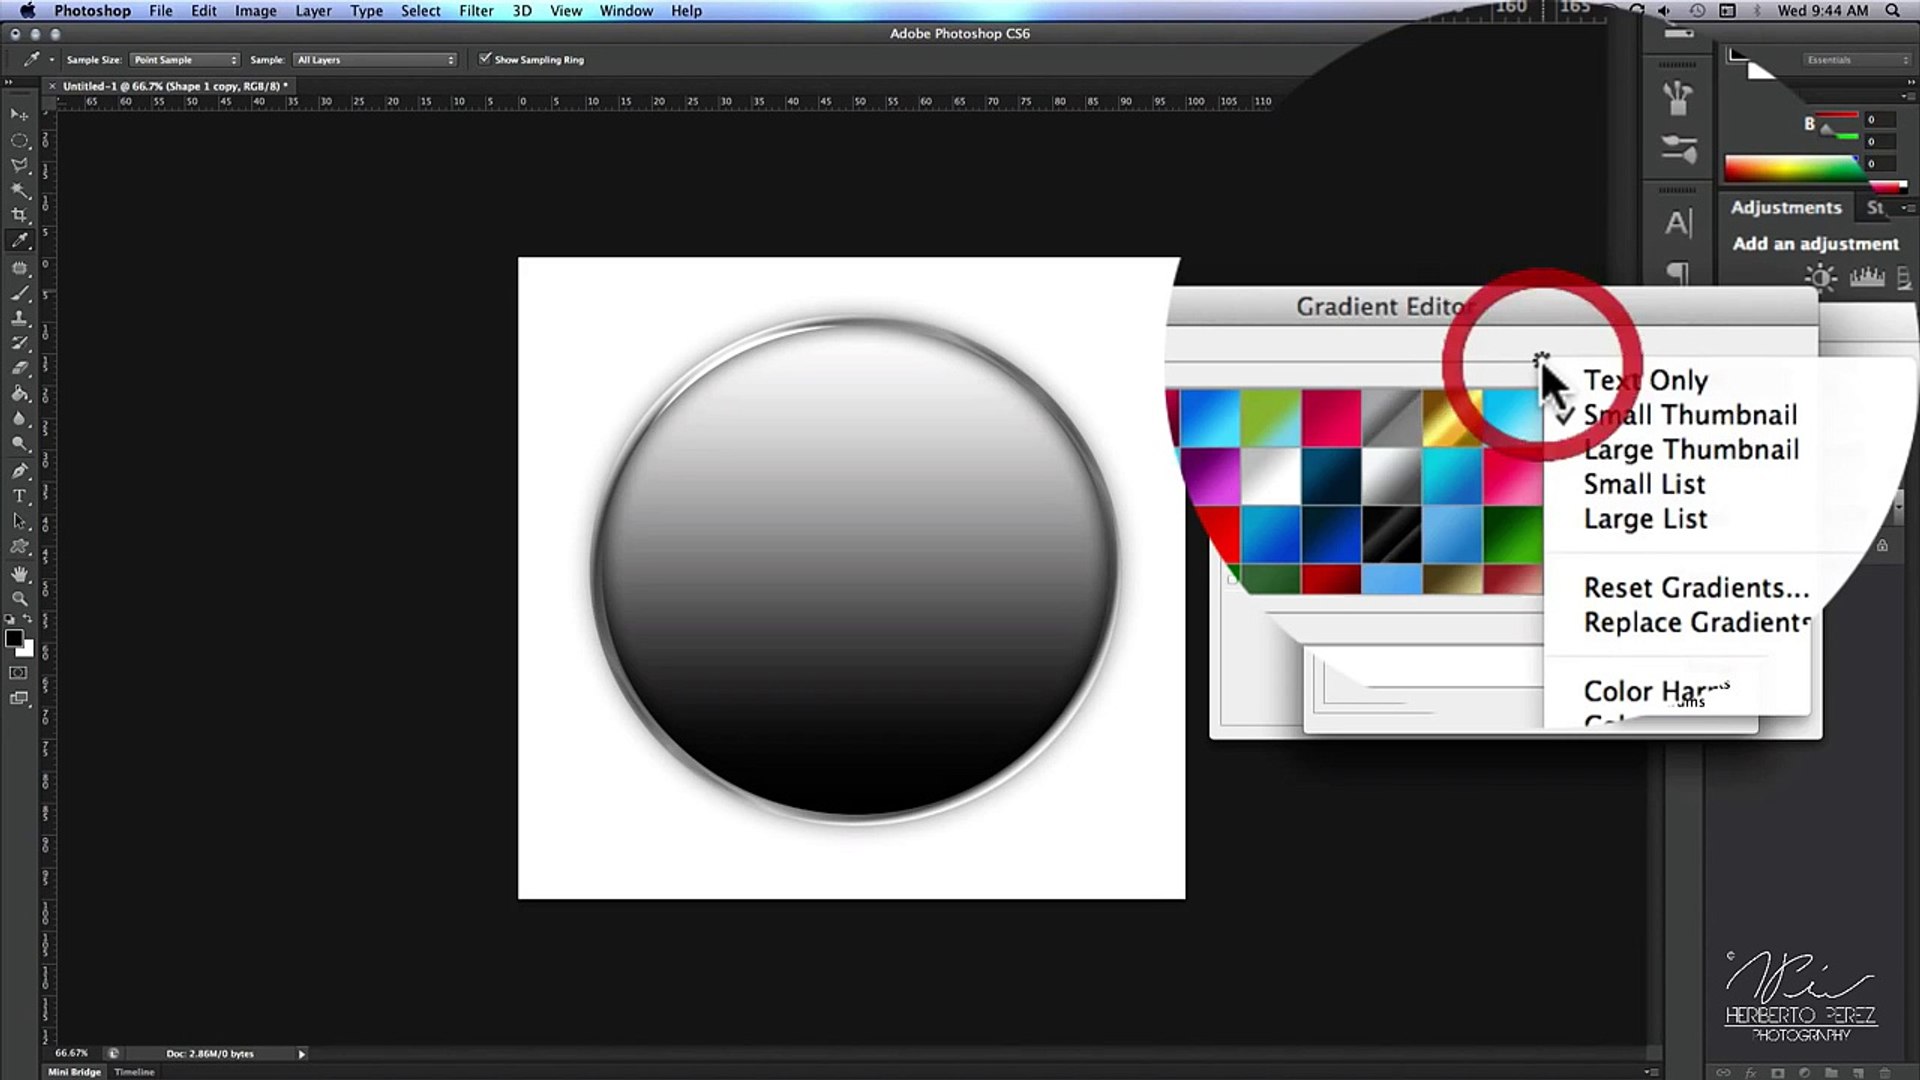Choose Large Thumbnail from gradient menu
The height and width of the screenshot is (1080, 1920).
tap(1691, 450)
